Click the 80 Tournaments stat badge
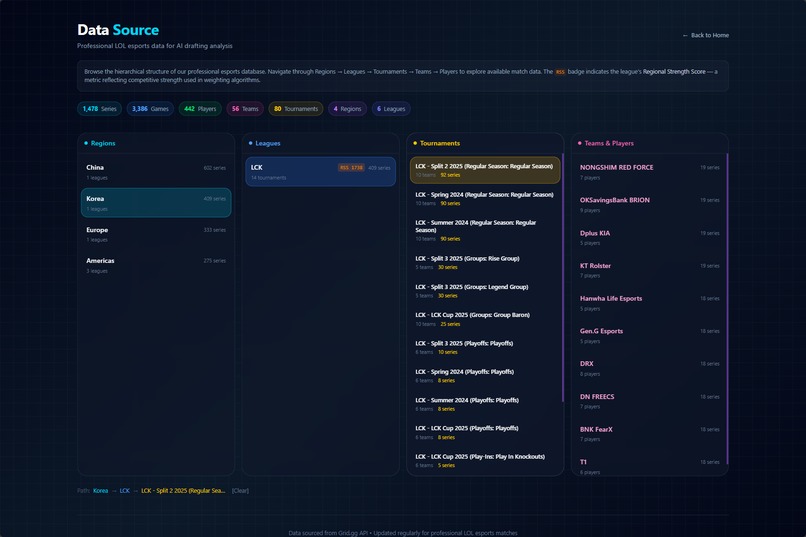806x537 pixels. point(296,109)
